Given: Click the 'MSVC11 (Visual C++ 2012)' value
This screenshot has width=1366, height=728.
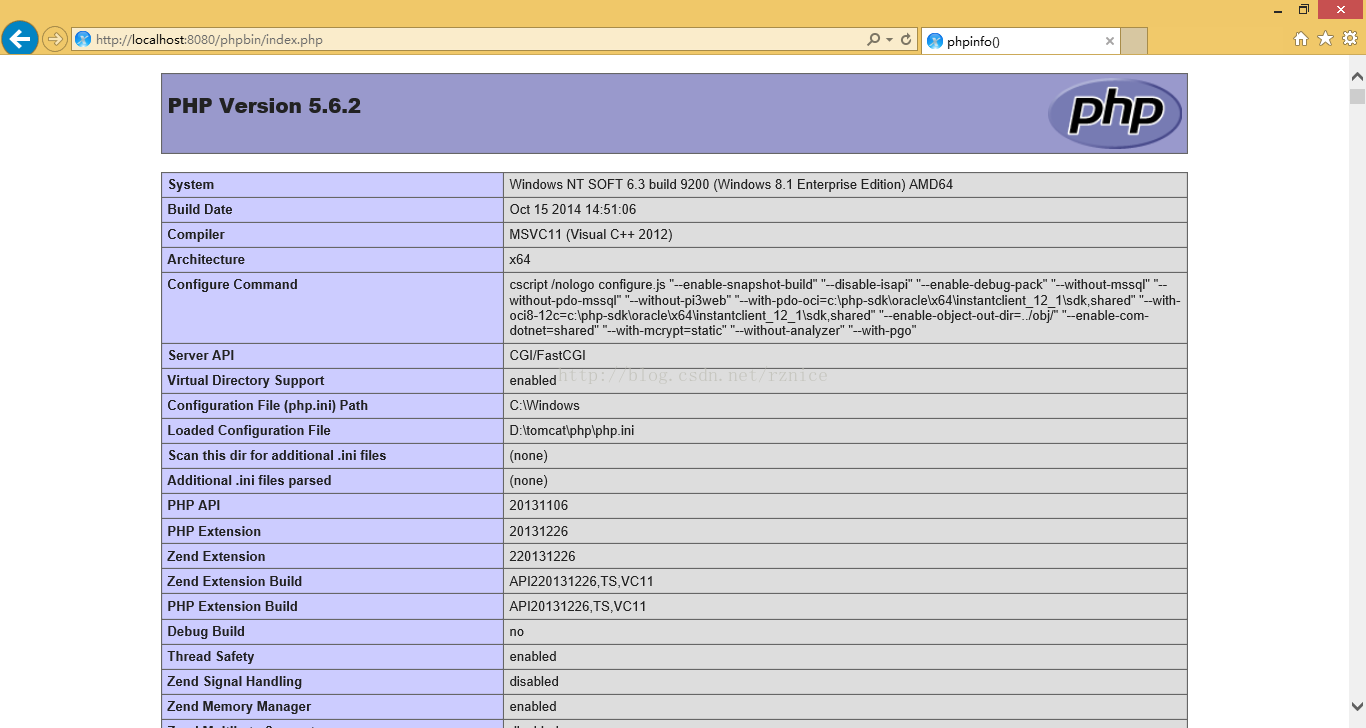Looking at the screenshot, I should tap(591, 235).
